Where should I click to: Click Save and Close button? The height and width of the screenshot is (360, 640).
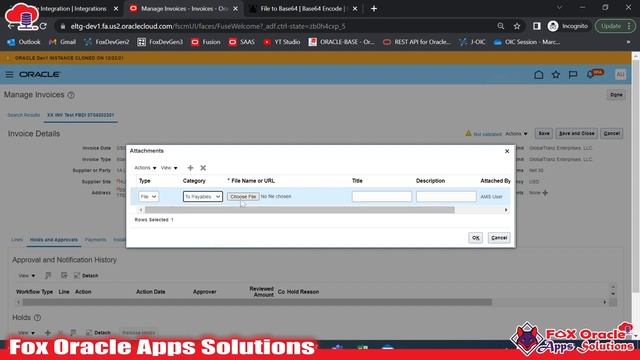click(x=576, y=133)
